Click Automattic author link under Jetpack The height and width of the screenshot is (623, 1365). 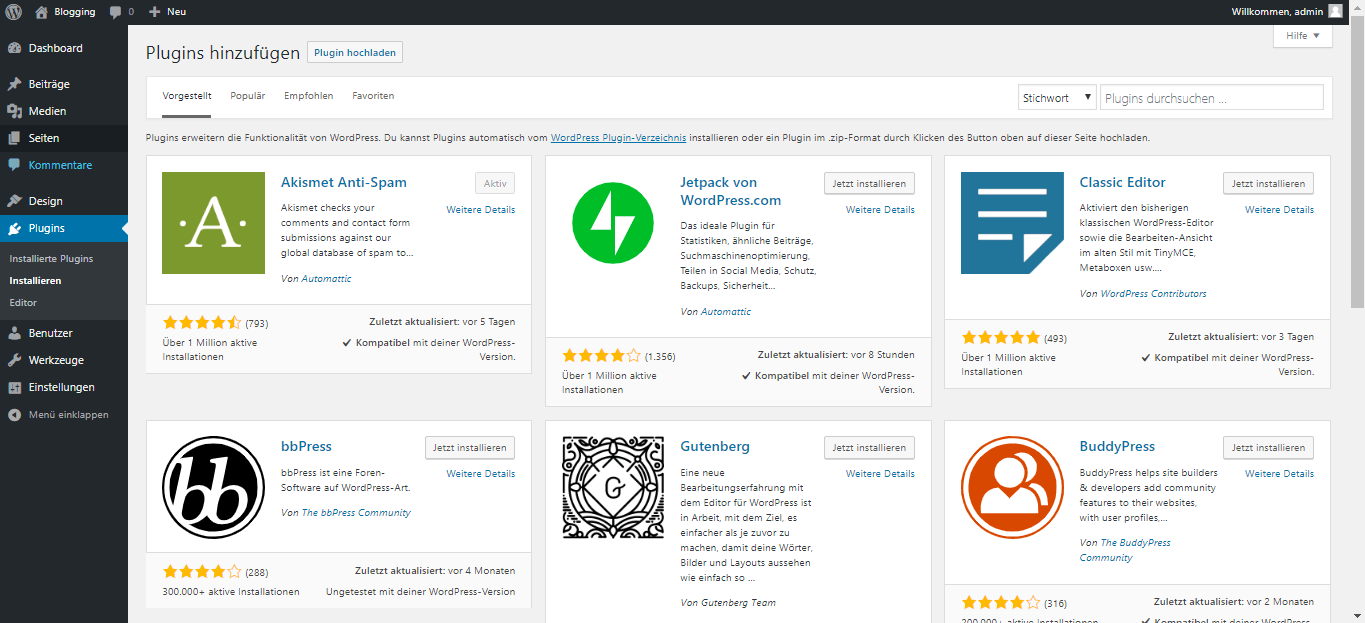coord(726,312)
